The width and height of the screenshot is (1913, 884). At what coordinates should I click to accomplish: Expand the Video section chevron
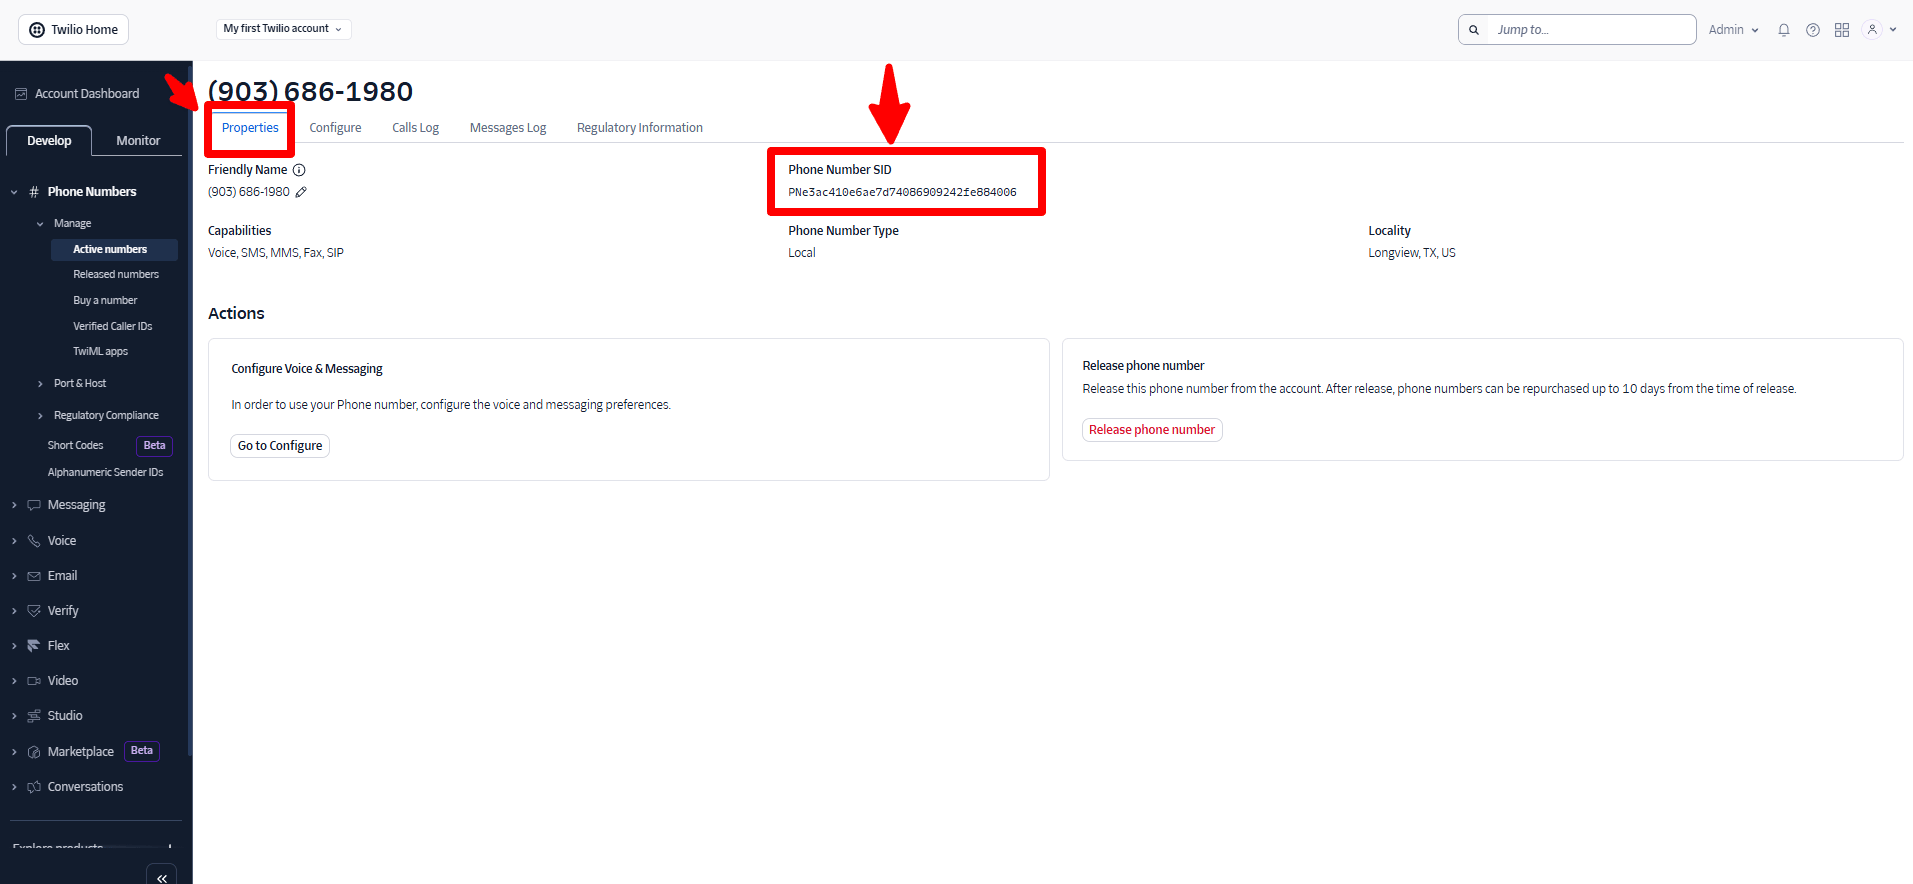[x=14, y=681]
